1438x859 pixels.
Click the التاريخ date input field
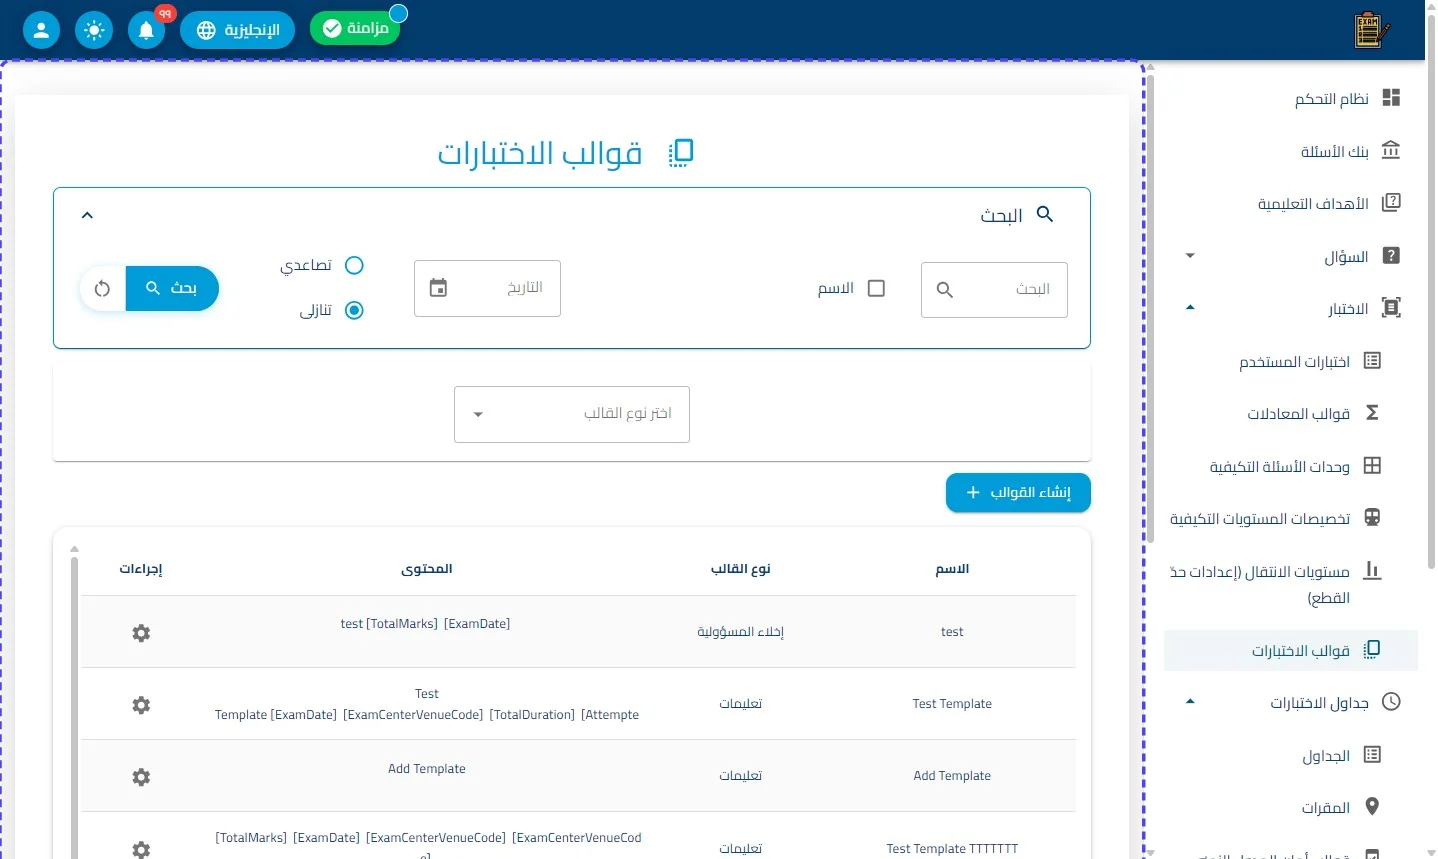click(x=487, y=288)
